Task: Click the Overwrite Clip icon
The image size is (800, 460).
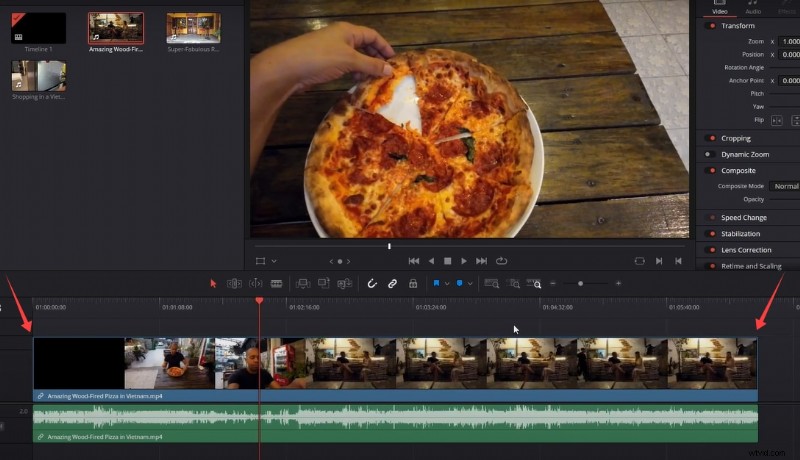Action: (x=323, y=283)
